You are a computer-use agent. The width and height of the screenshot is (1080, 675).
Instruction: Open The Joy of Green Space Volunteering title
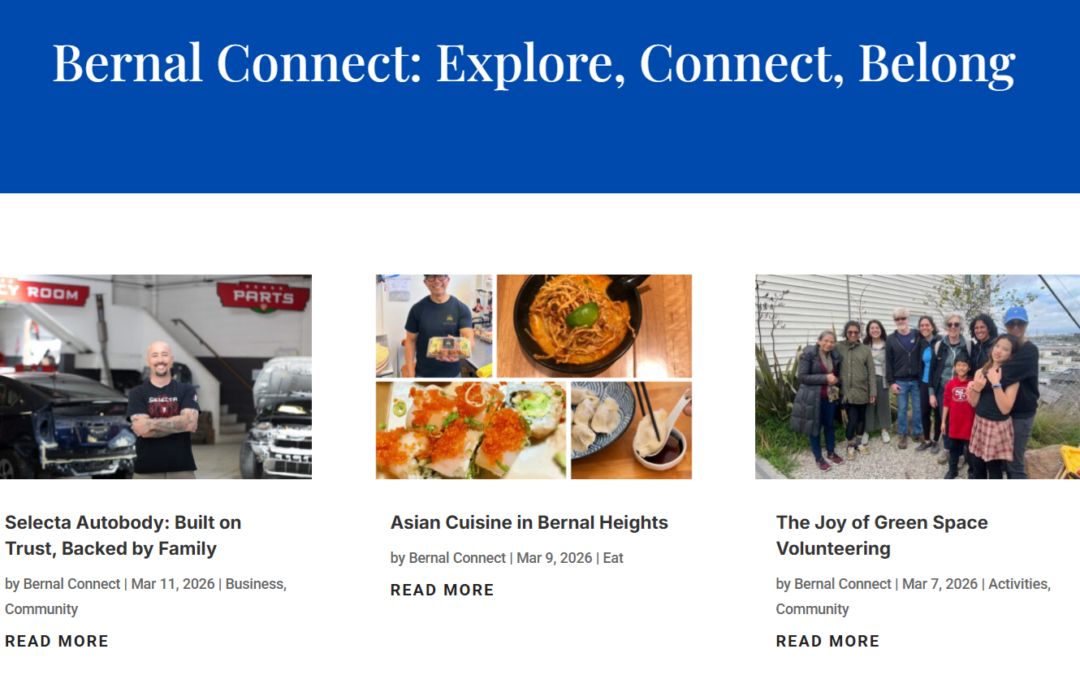(x=881, y=535)
